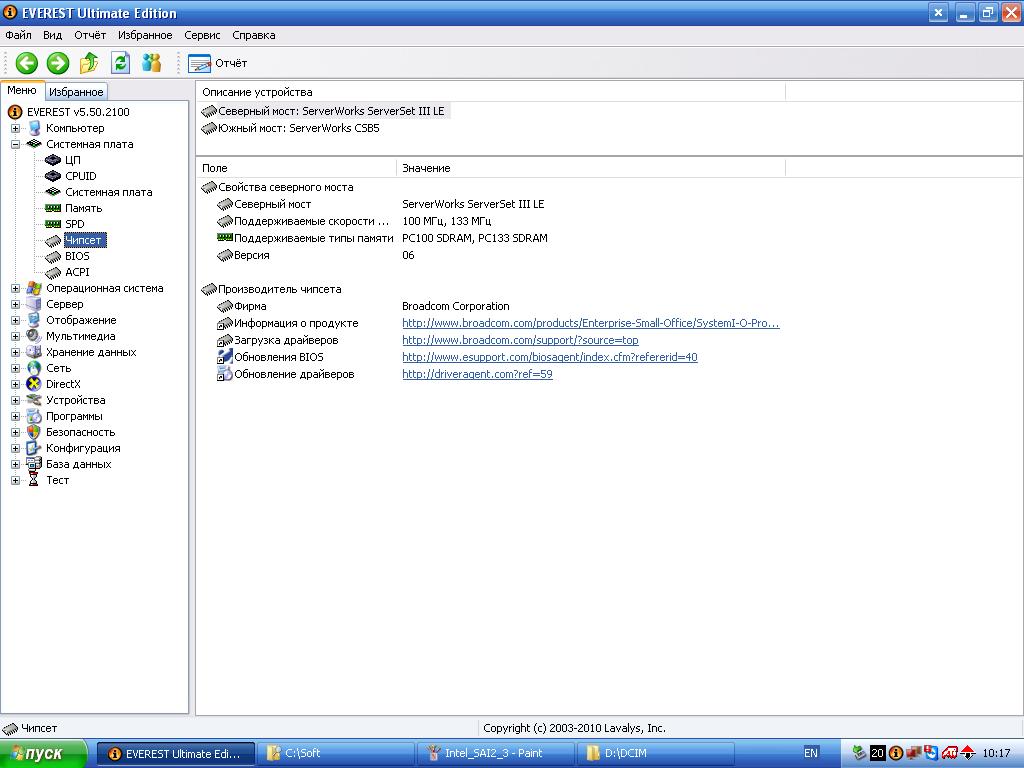This screenshot has height=768, width=1024.
Task: Open the Избранное menu in the menu bar
Action: pos(145,35)
